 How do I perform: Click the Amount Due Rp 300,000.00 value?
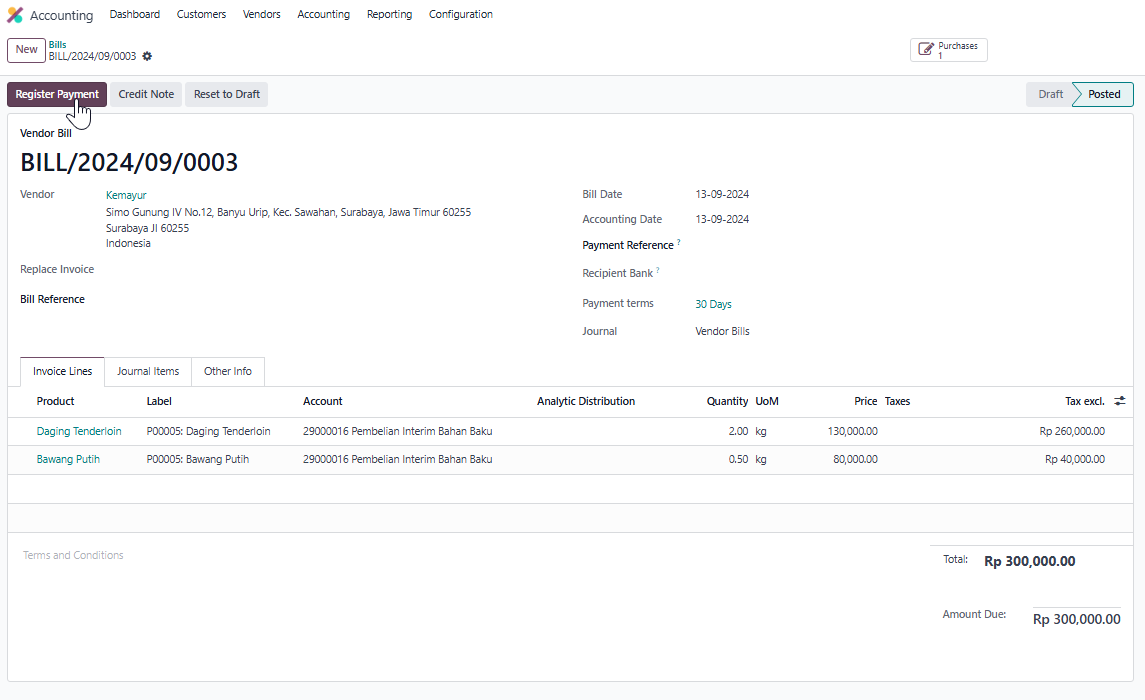pyautogui.click(x=1076, y=619)
